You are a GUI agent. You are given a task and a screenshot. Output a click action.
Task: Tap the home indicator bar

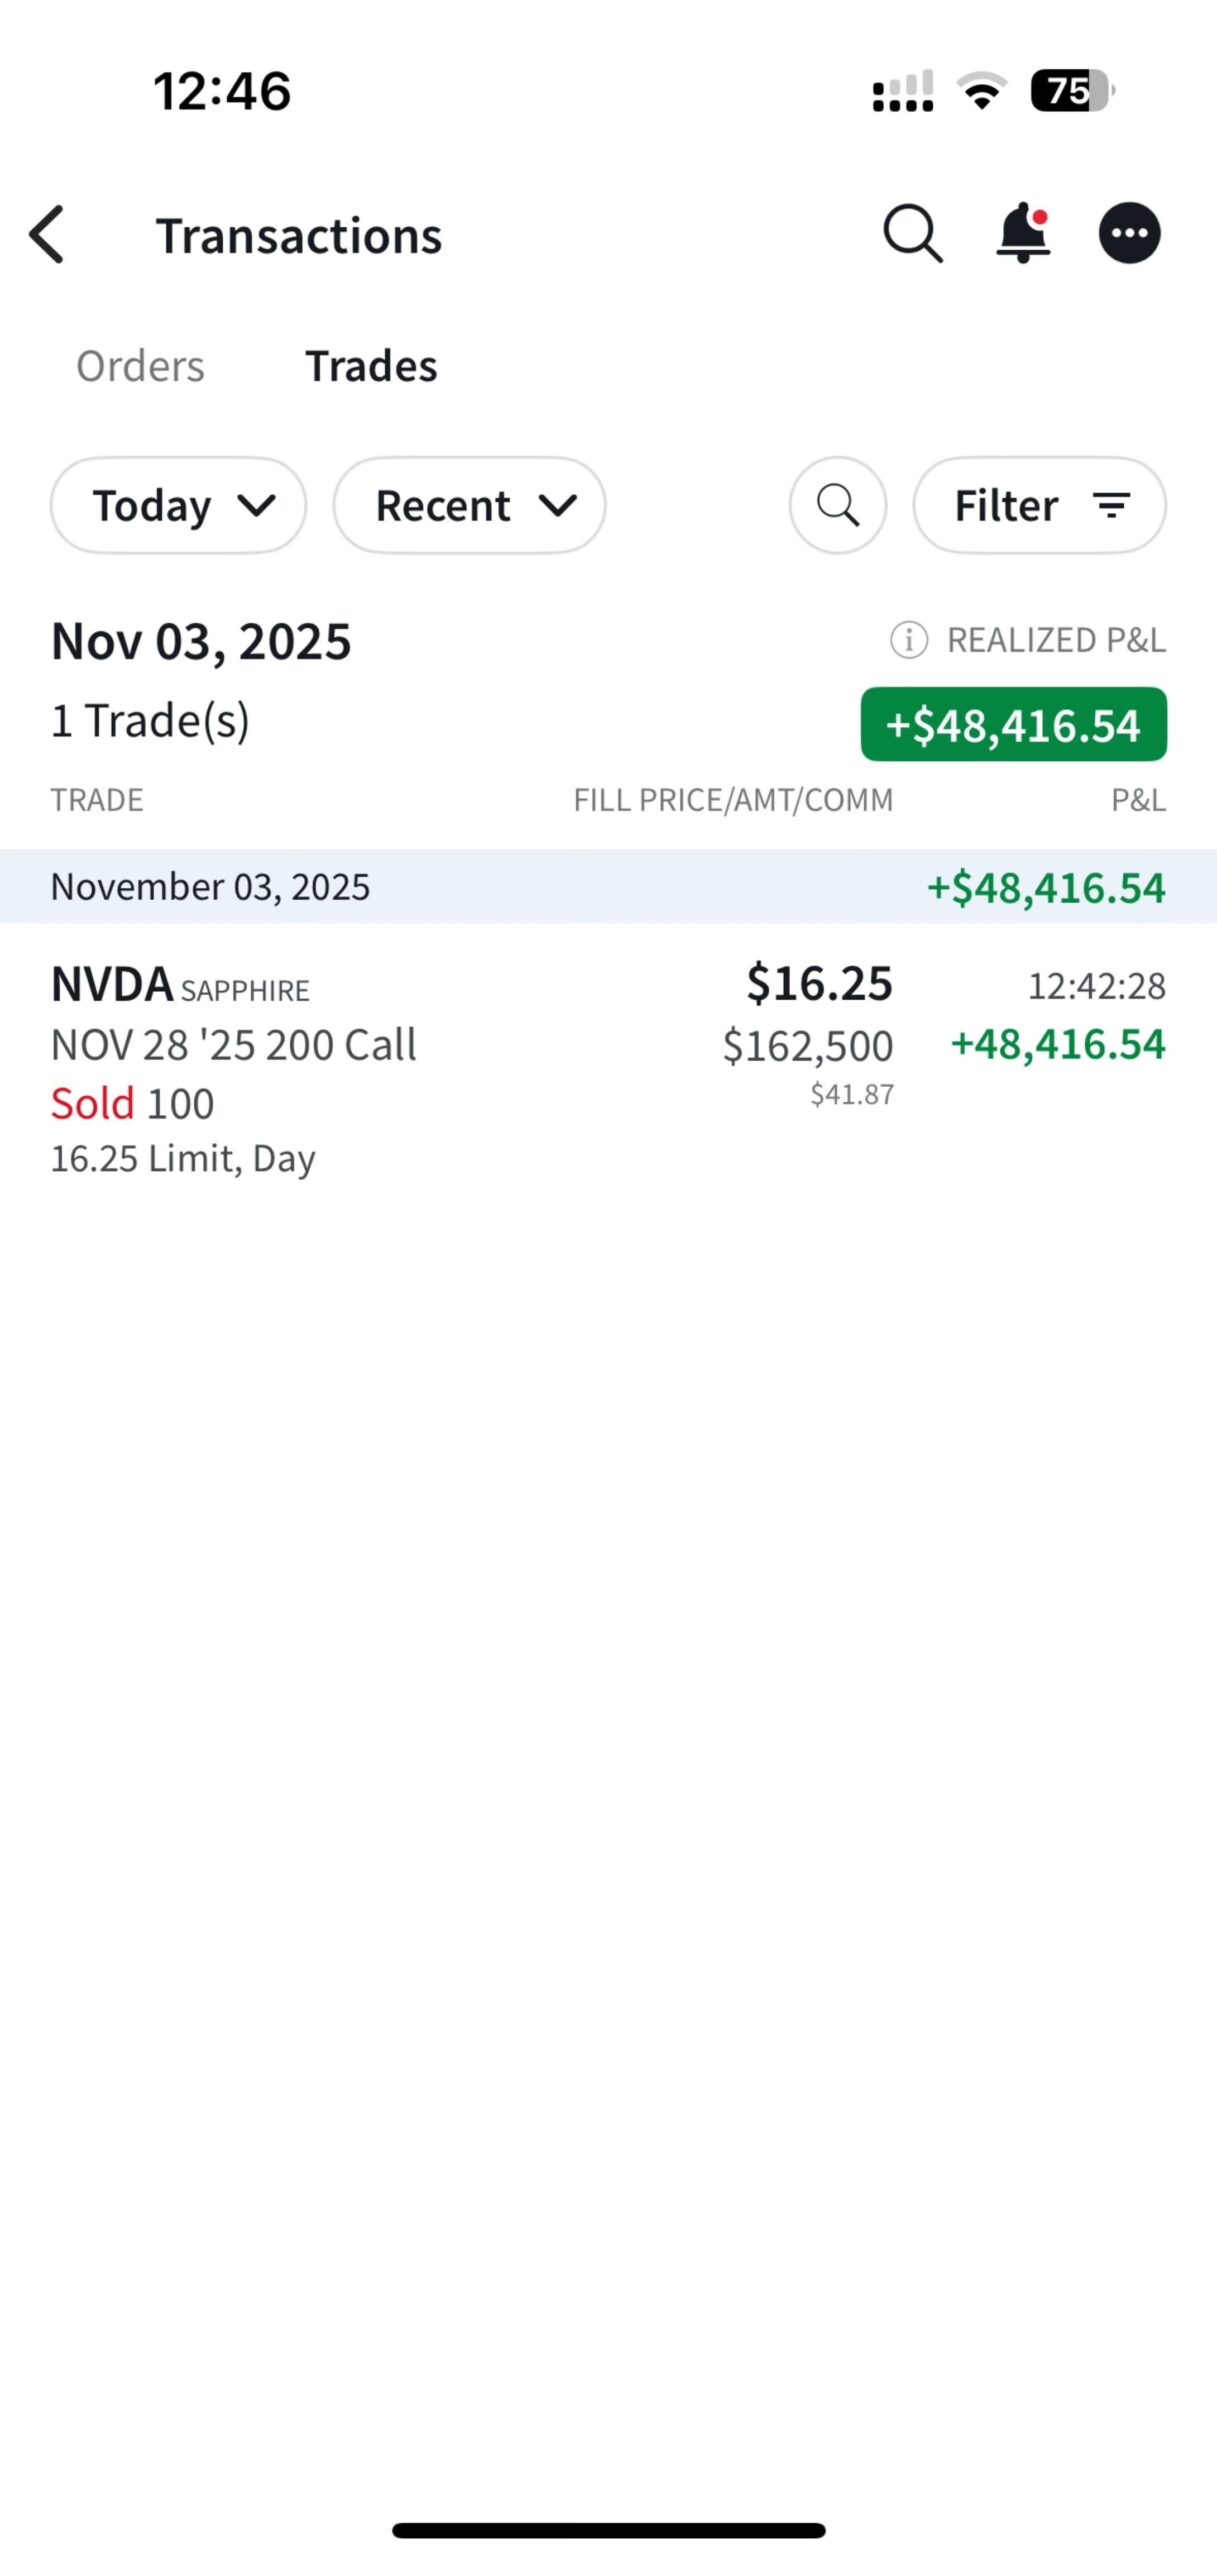pyautogui.click(x=608, y=2530)
